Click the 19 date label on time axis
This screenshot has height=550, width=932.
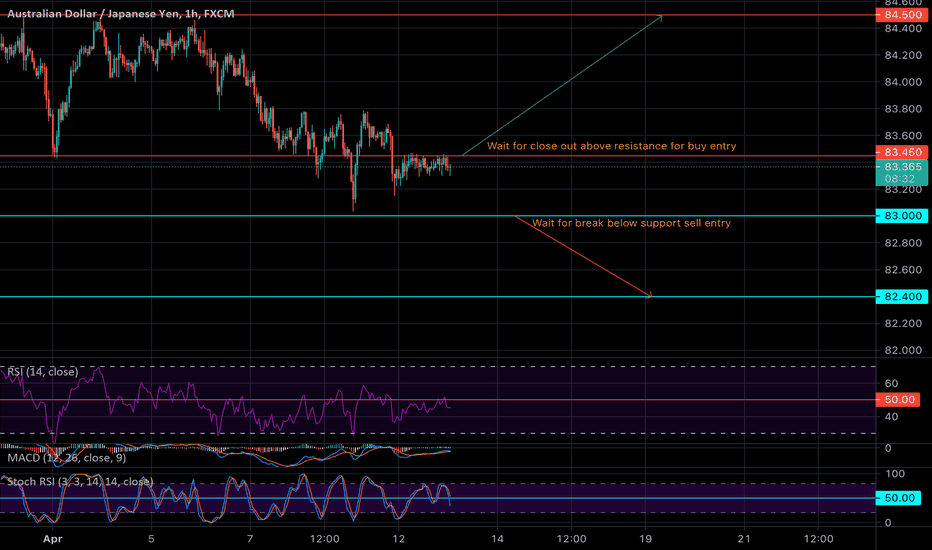646,539
